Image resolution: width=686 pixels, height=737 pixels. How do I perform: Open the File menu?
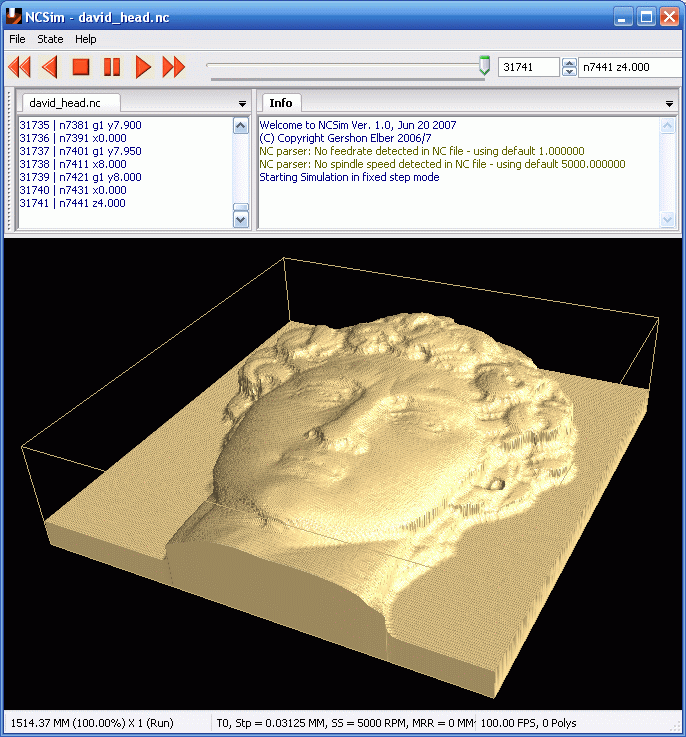[x=17, y=39]
